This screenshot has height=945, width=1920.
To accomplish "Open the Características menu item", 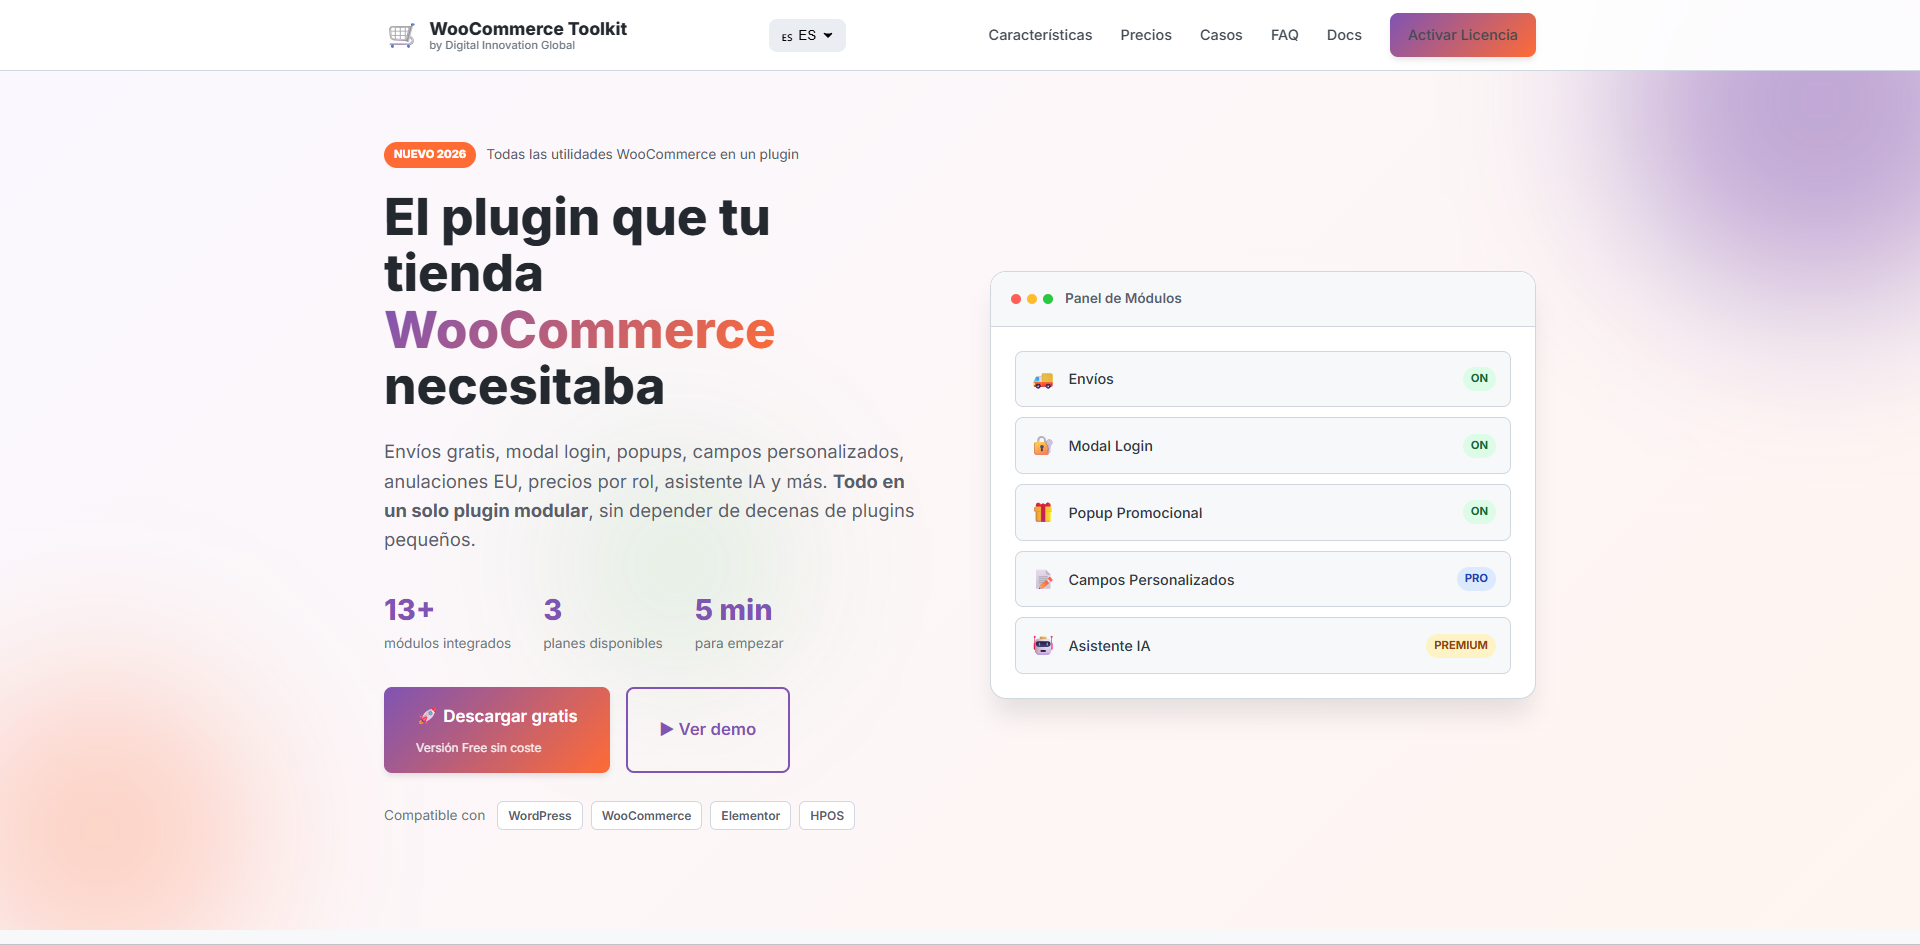I will click(x=1040, y=35).
